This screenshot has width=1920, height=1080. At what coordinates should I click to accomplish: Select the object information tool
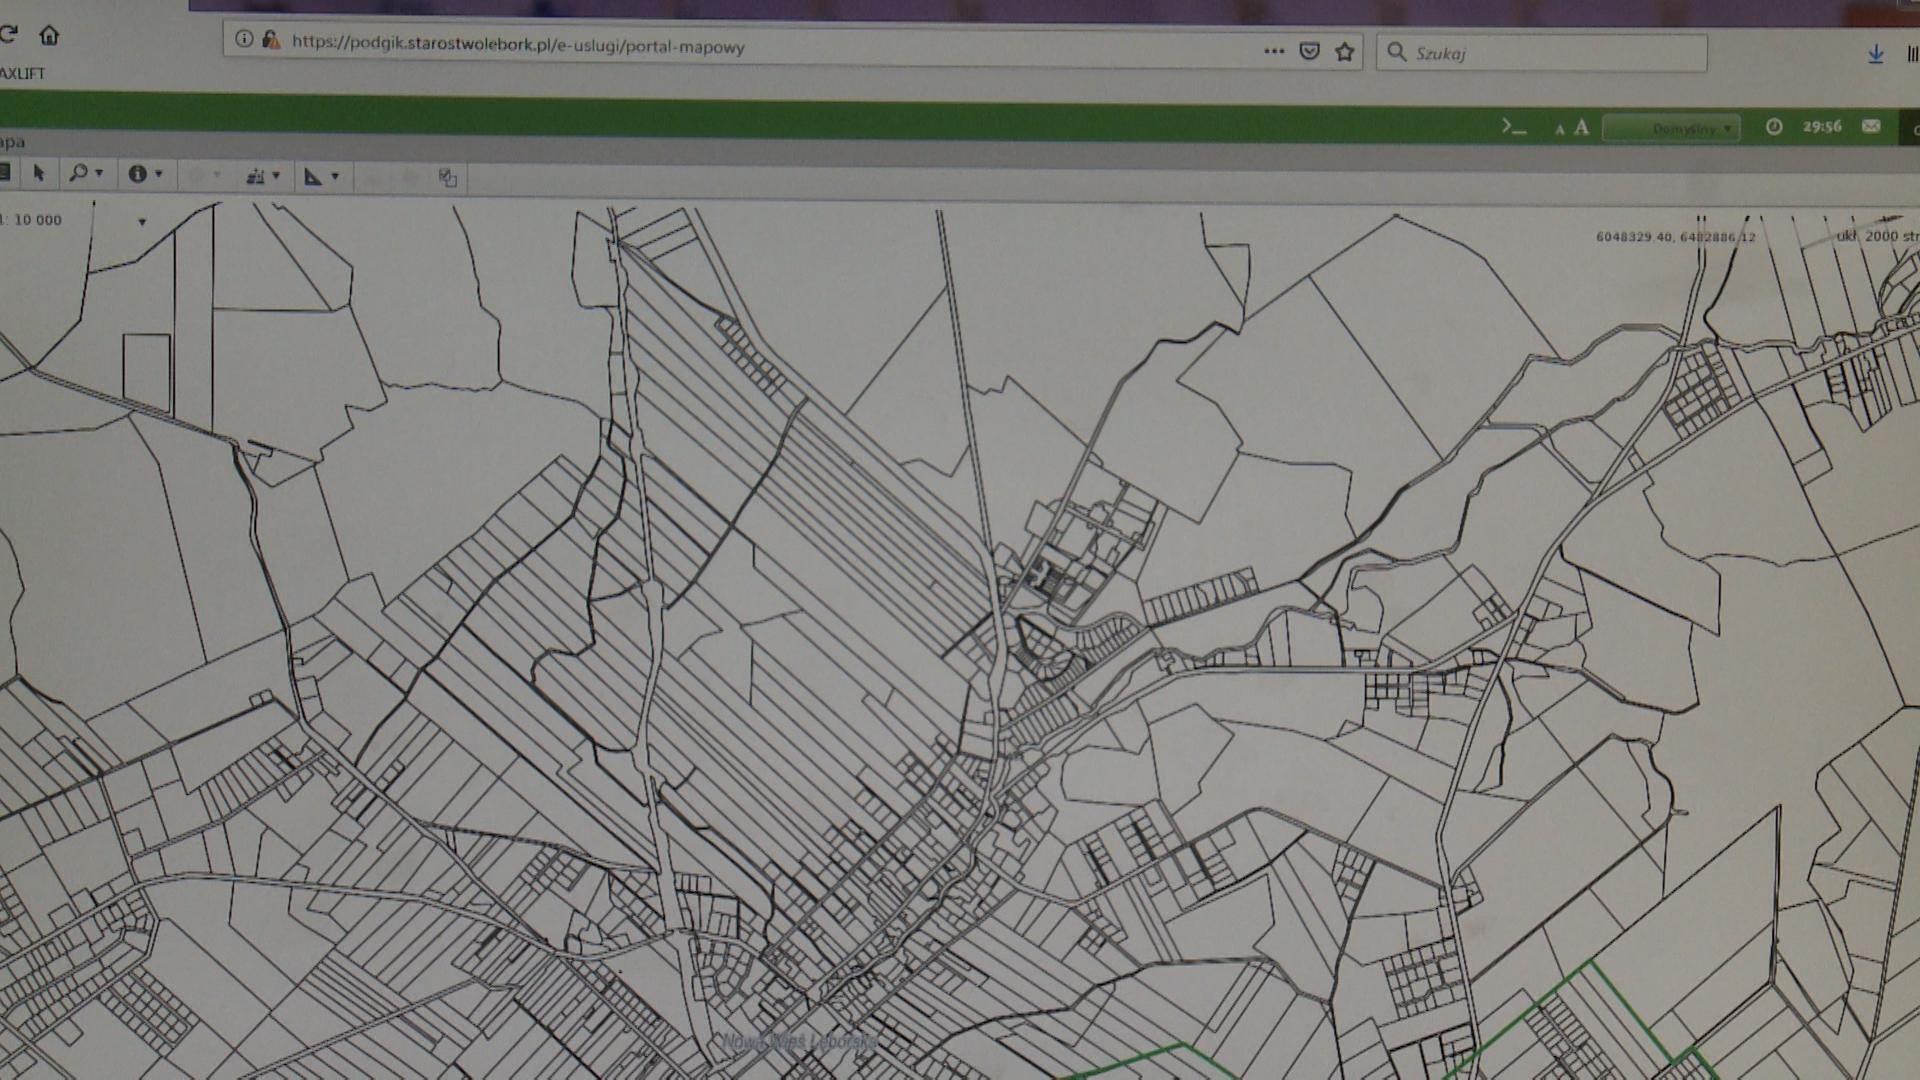coord(138,174)
